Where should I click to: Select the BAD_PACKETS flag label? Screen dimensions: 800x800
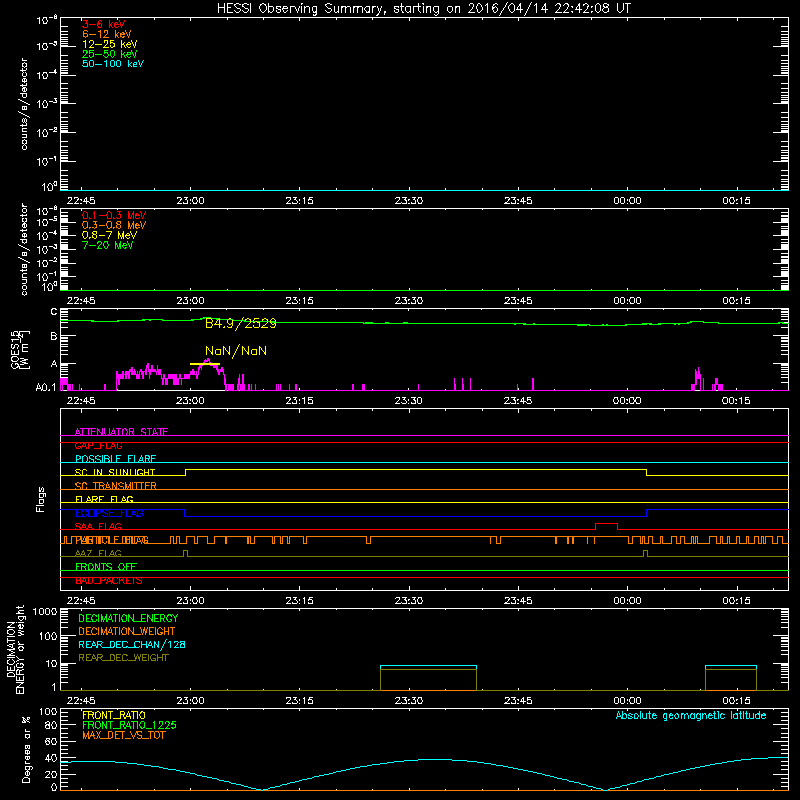(x=108, y=581)
